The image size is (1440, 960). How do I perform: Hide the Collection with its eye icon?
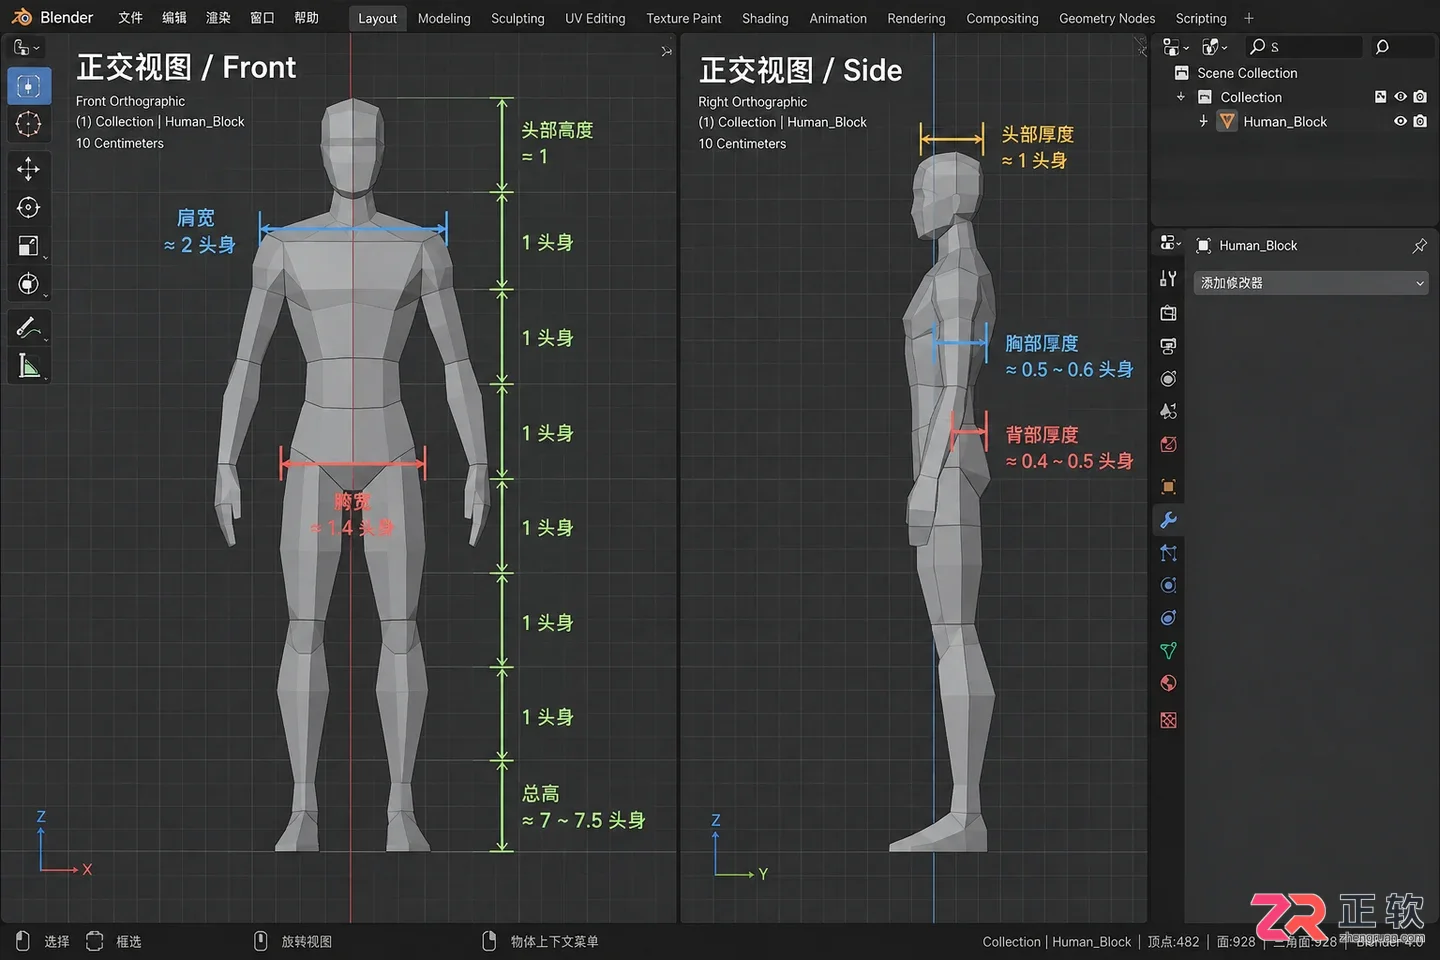pyautogui.click(x=1400, y=97)
